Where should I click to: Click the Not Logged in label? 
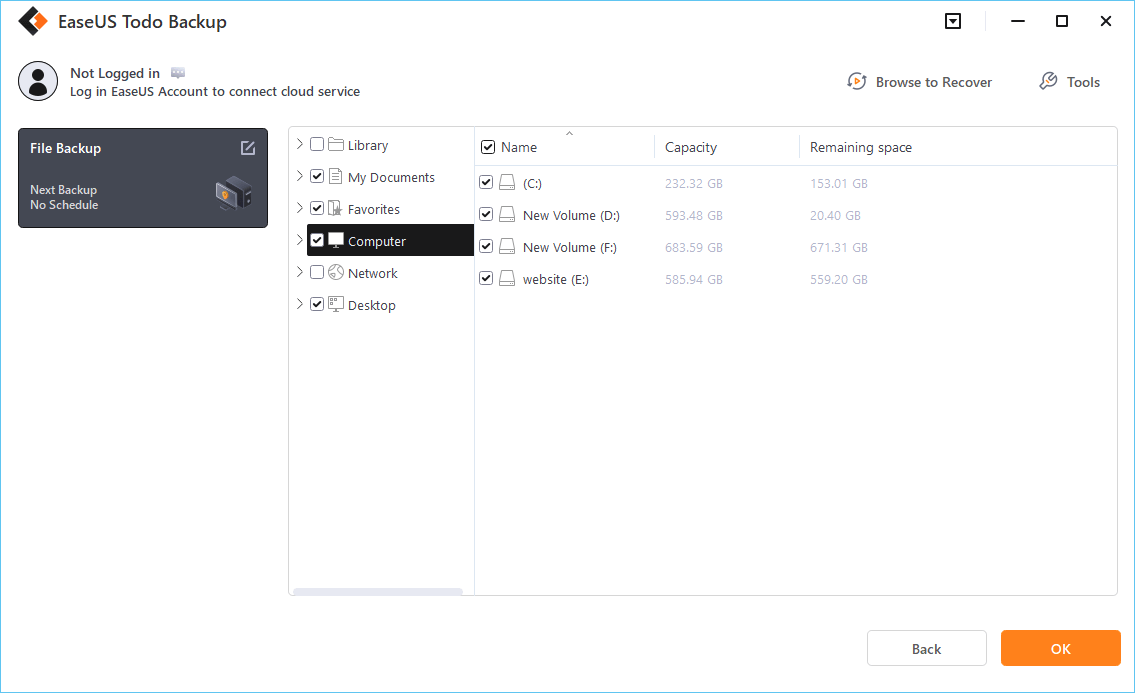pyautogui.click(x=115, y=73)
